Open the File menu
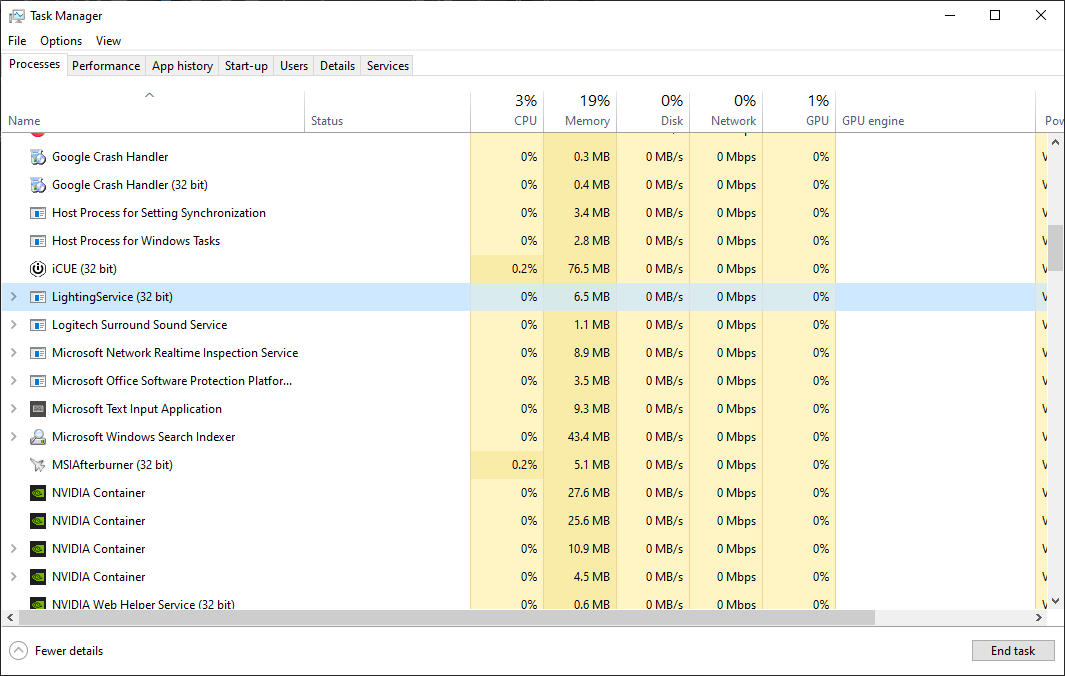Image resolution: width=1065 pixels, height=676 pixels. coord(17,41)
